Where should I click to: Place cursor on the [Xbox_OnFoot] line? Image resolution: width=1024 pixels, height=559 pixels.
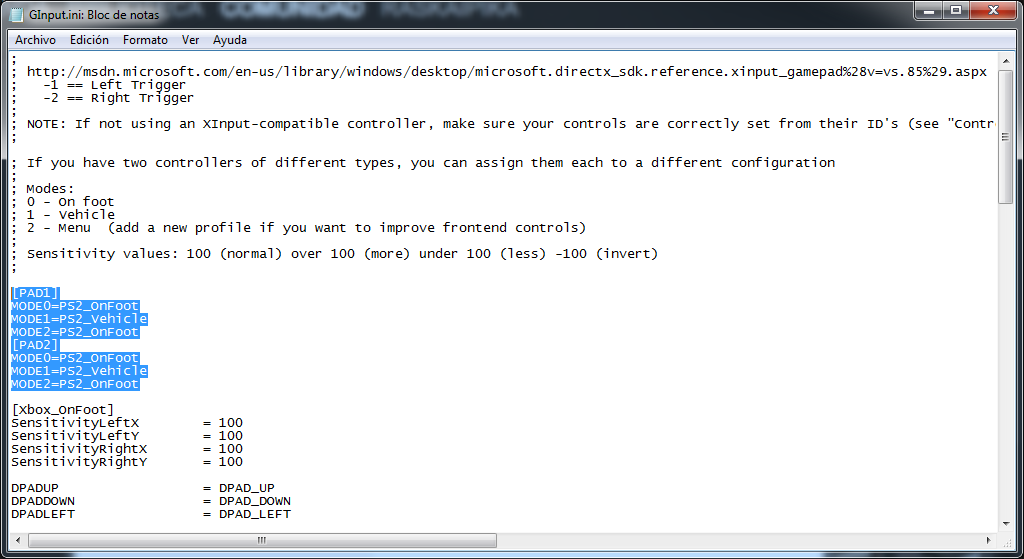(63, 410)
